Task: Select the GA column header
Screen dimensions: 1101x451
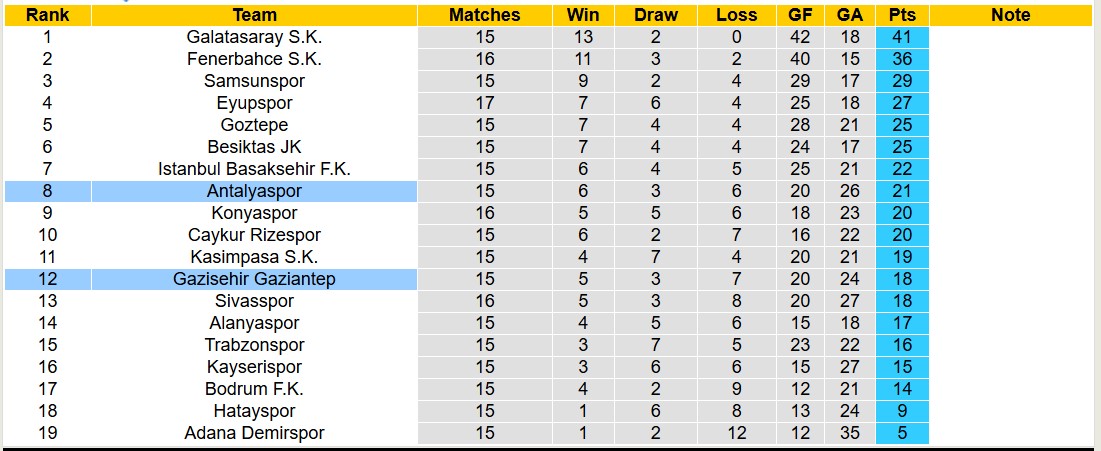Action: [850, 15]
